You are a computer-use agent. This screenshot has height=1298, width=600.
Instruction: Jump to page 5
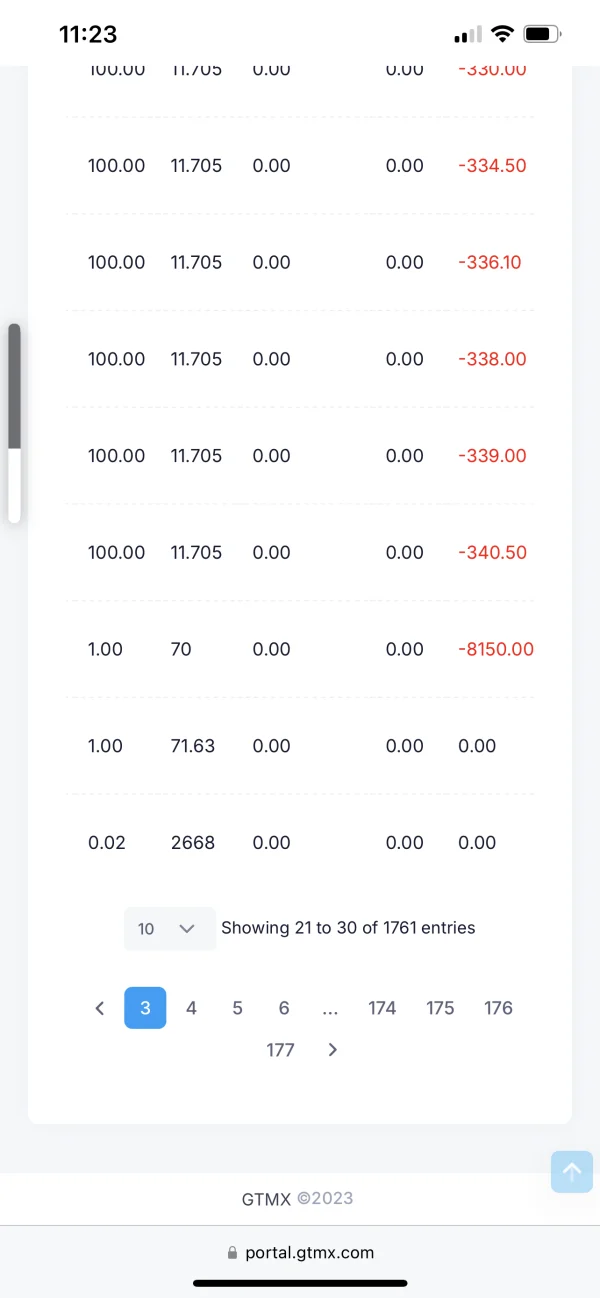(x=237, y=1008)
